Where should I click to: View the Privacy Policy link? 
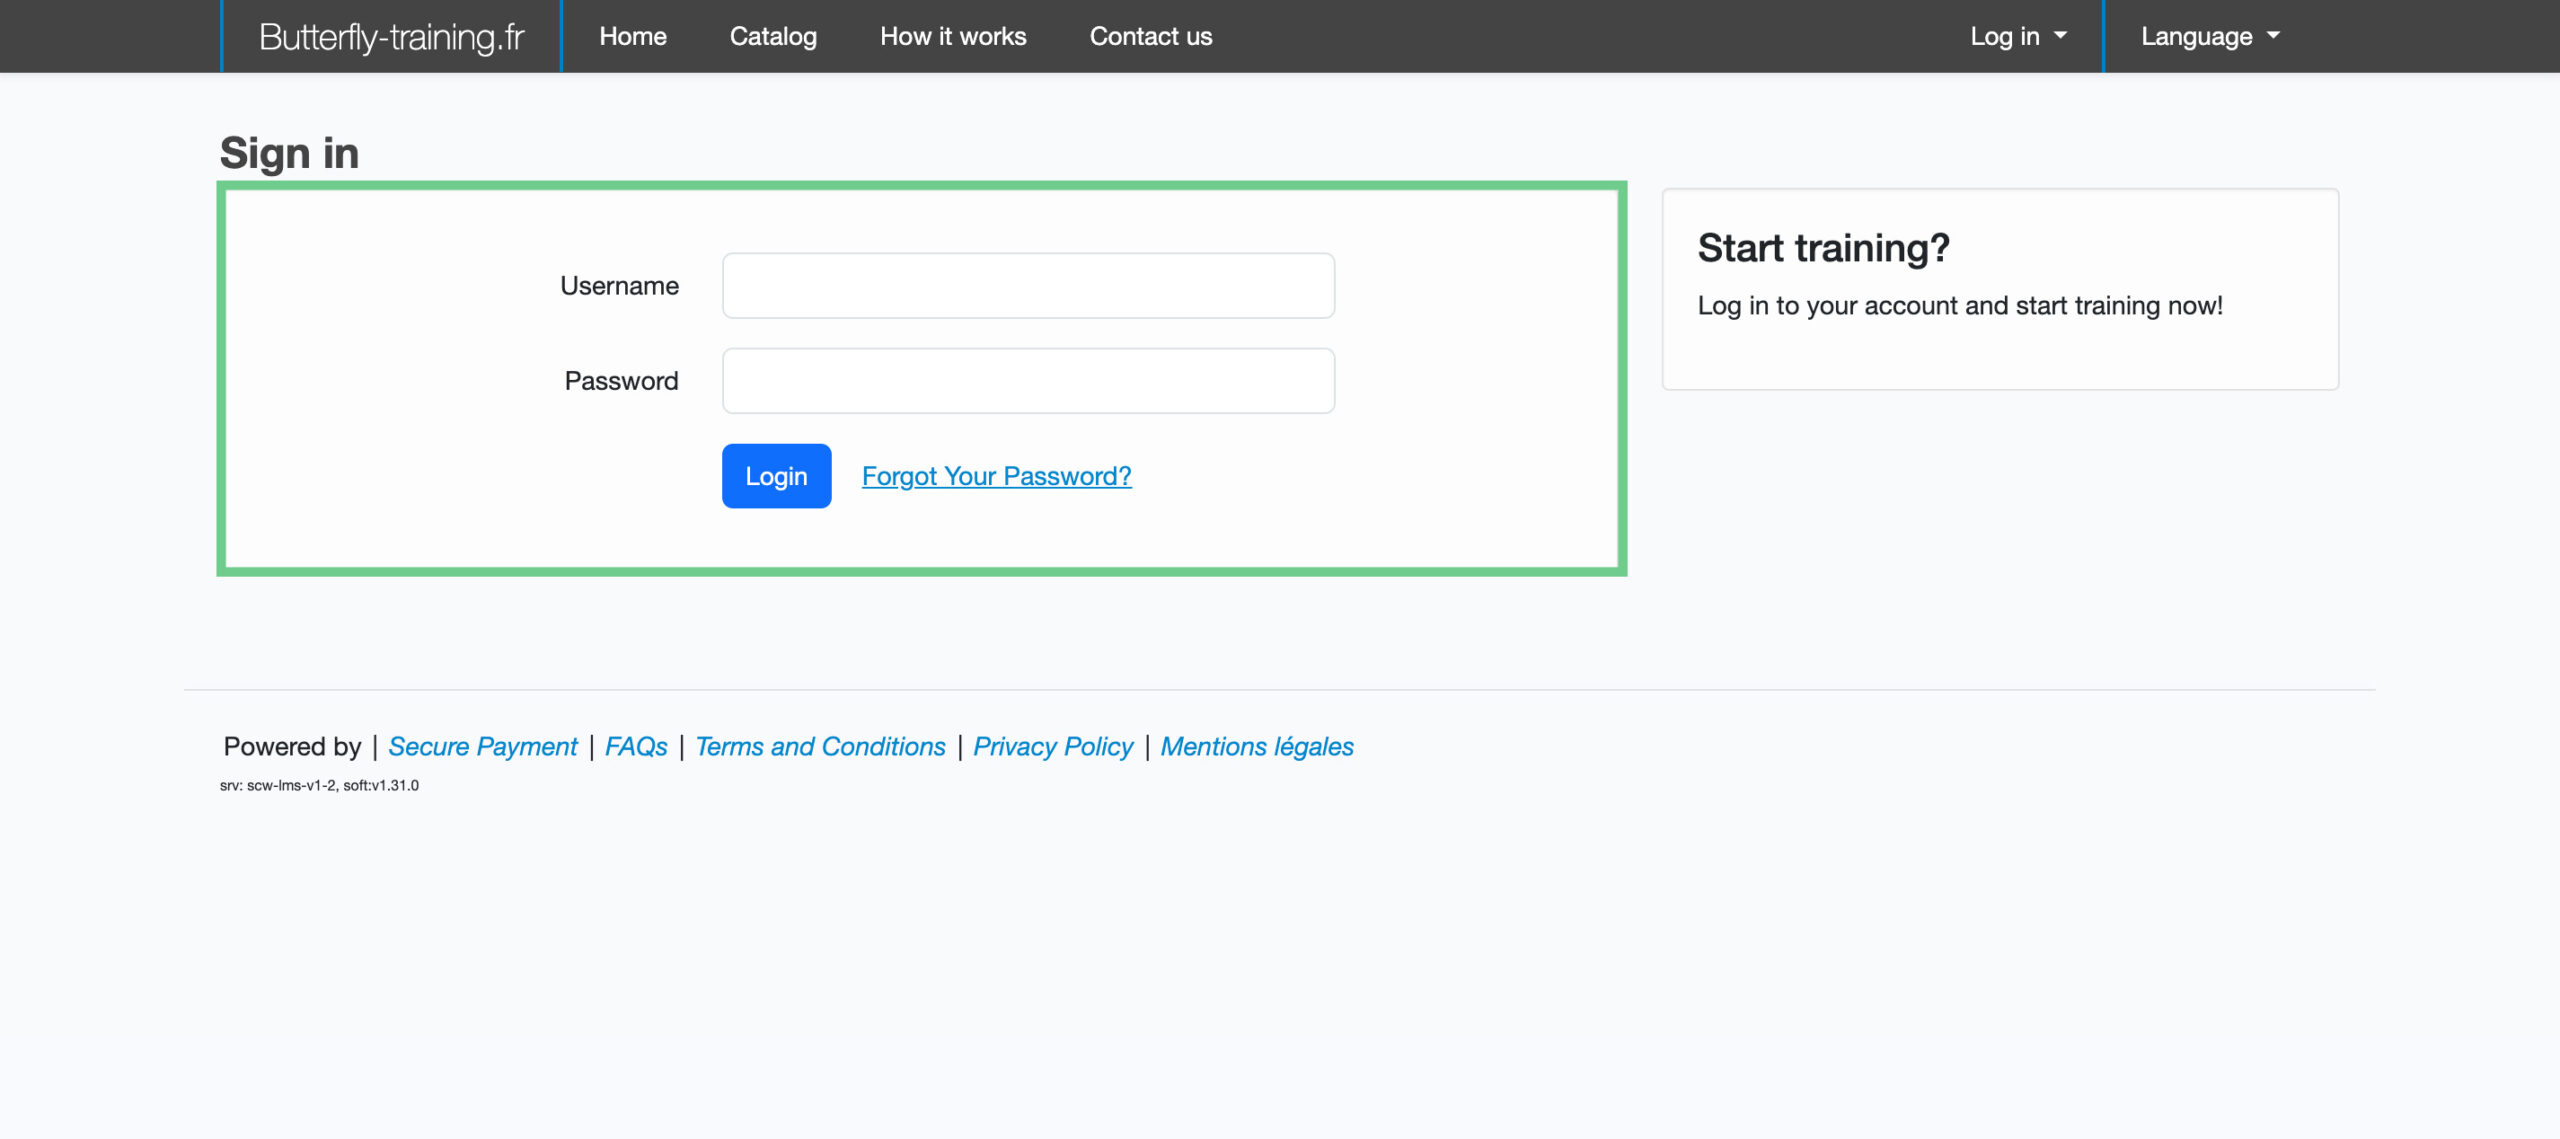[1052, 747]
